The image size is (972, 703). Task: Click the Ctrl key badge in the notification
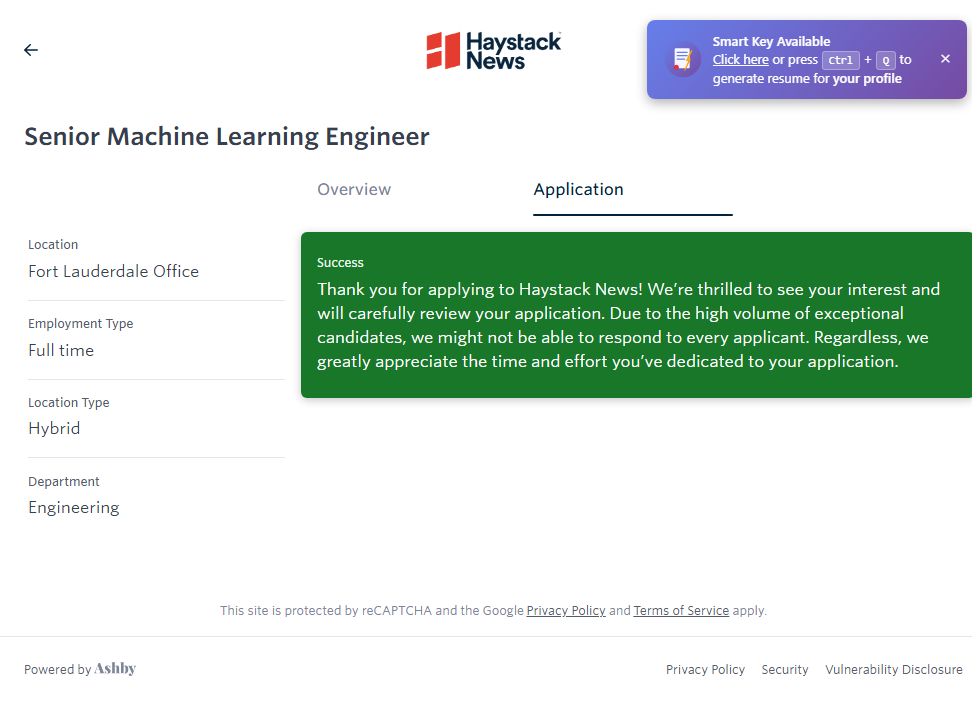[x=840, y=60]
